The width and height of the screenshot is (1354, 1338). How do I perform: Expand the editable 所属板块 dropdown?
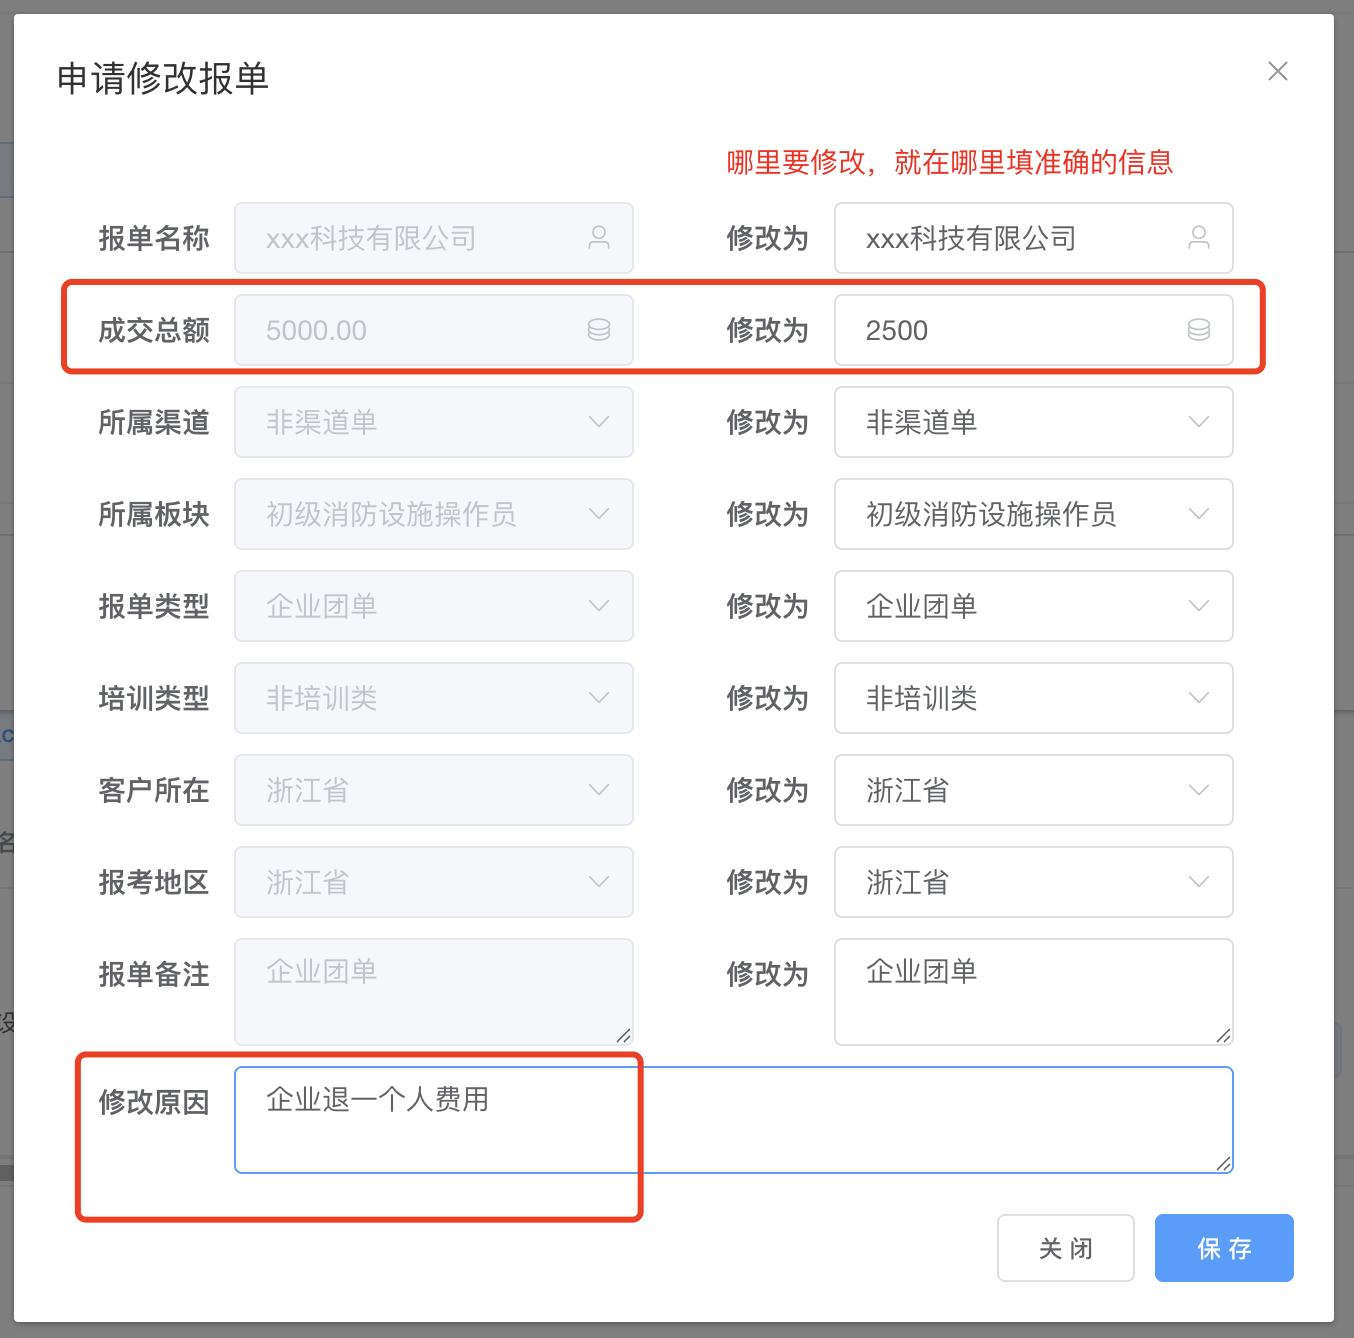(x=1033, y=514)
